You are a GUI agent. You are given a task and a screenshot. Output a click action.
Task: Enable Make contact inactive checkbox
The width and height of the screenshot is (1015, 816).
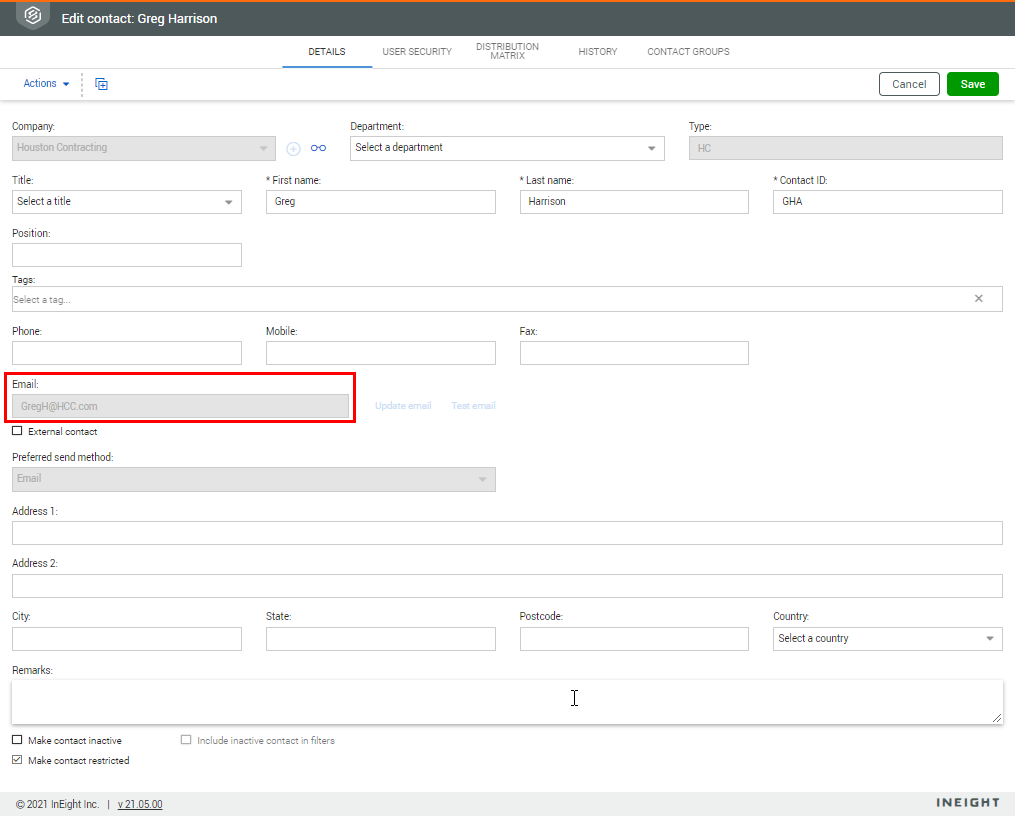click(x=17, y=741)
